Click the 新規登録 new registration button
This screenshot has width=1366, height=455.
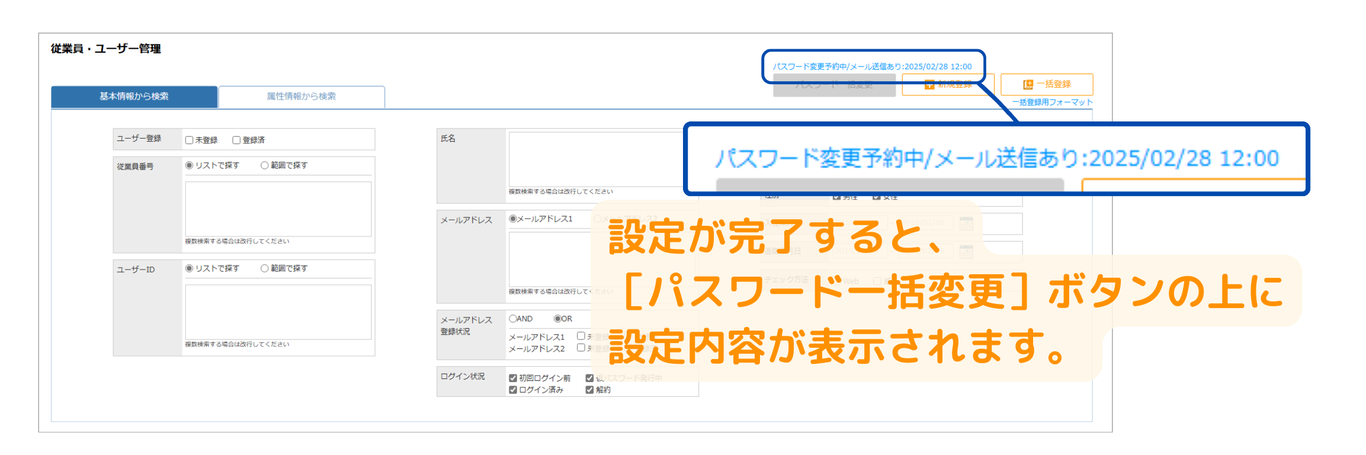point(948,85)
